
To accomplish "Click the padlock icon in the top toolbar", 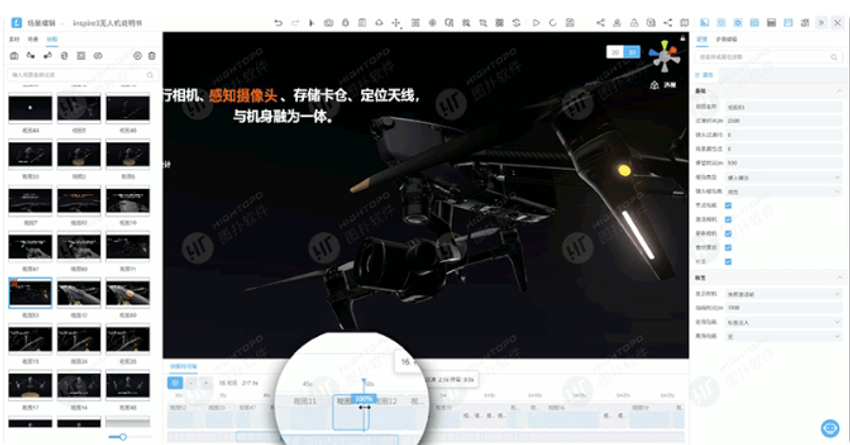I will click(634, 23).
